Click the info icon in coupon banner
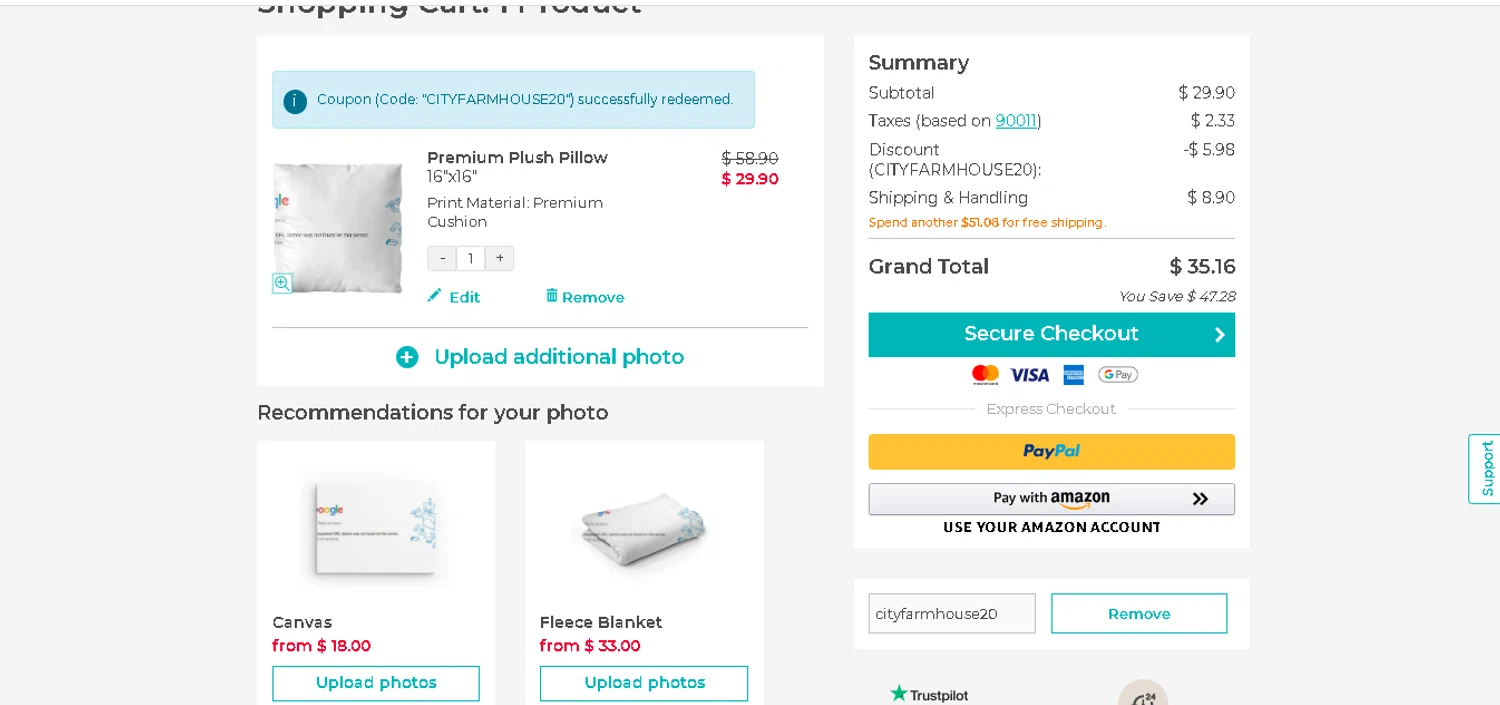 (x=295, y=101)
